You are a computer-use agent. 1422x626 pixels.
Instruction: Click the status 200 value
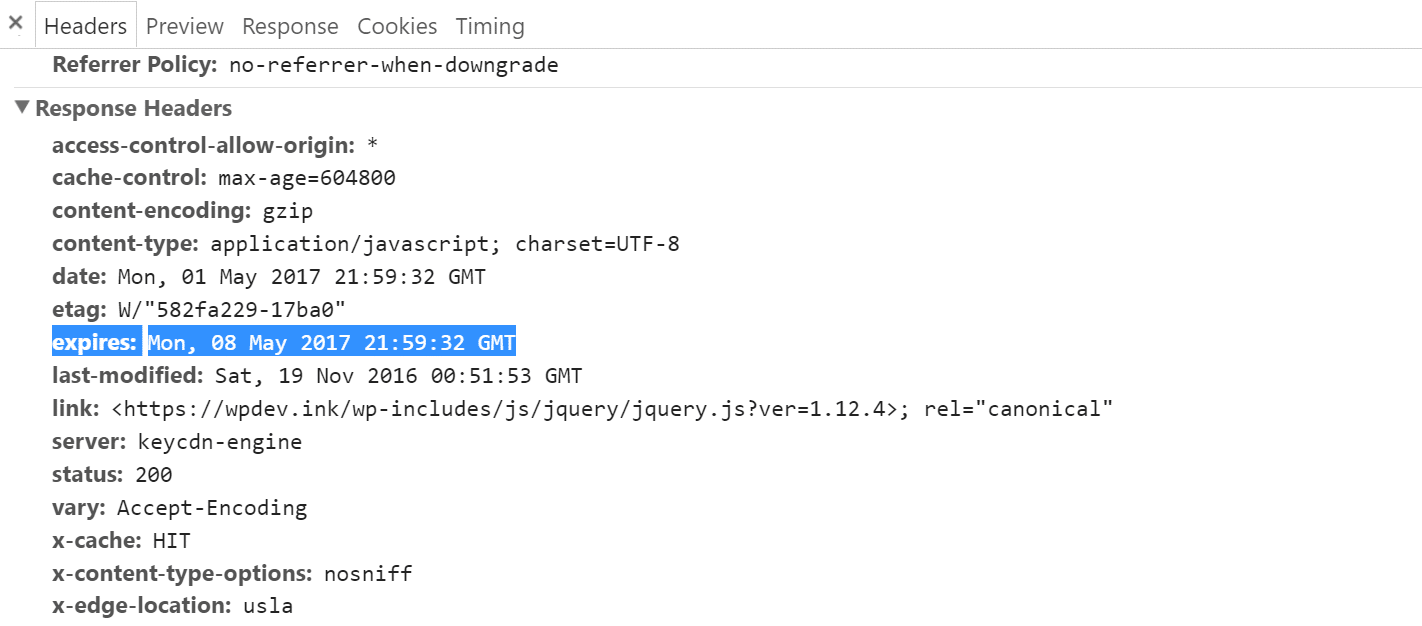[x=152, y=475]
